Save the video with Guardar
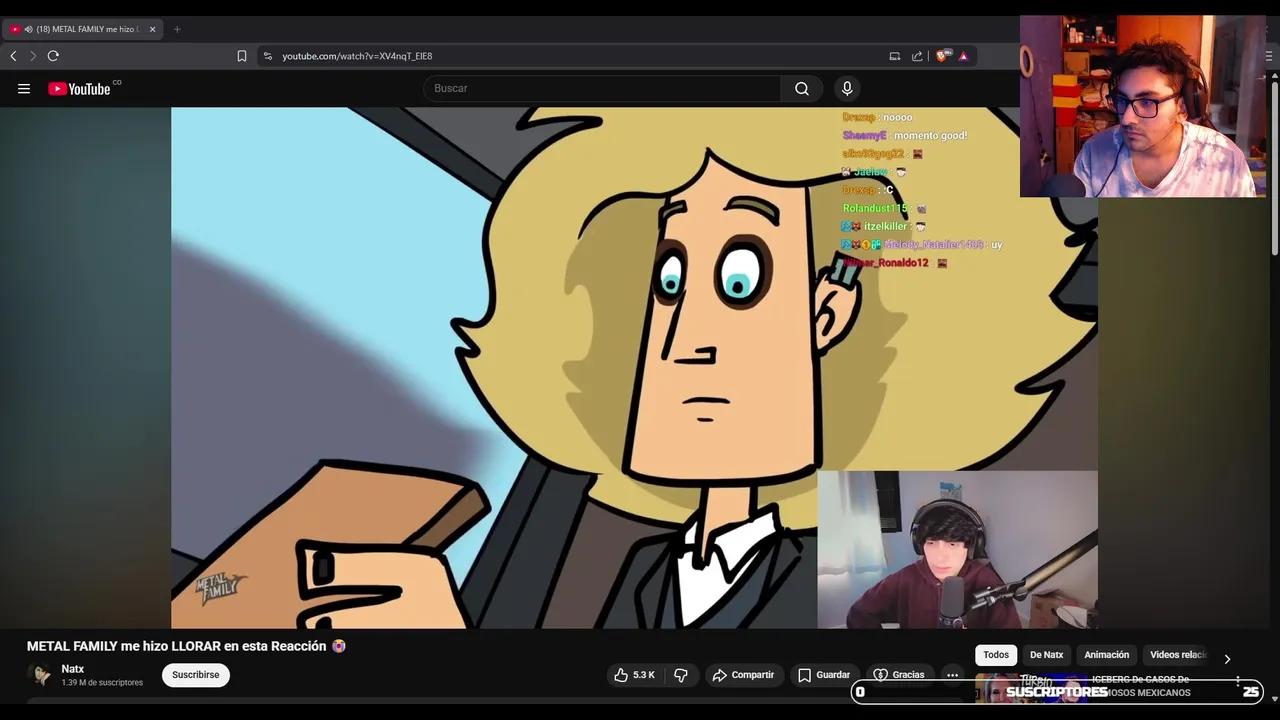Image resolution: width=1280 pixels, height=720 pixels. [x=824, y=675]
